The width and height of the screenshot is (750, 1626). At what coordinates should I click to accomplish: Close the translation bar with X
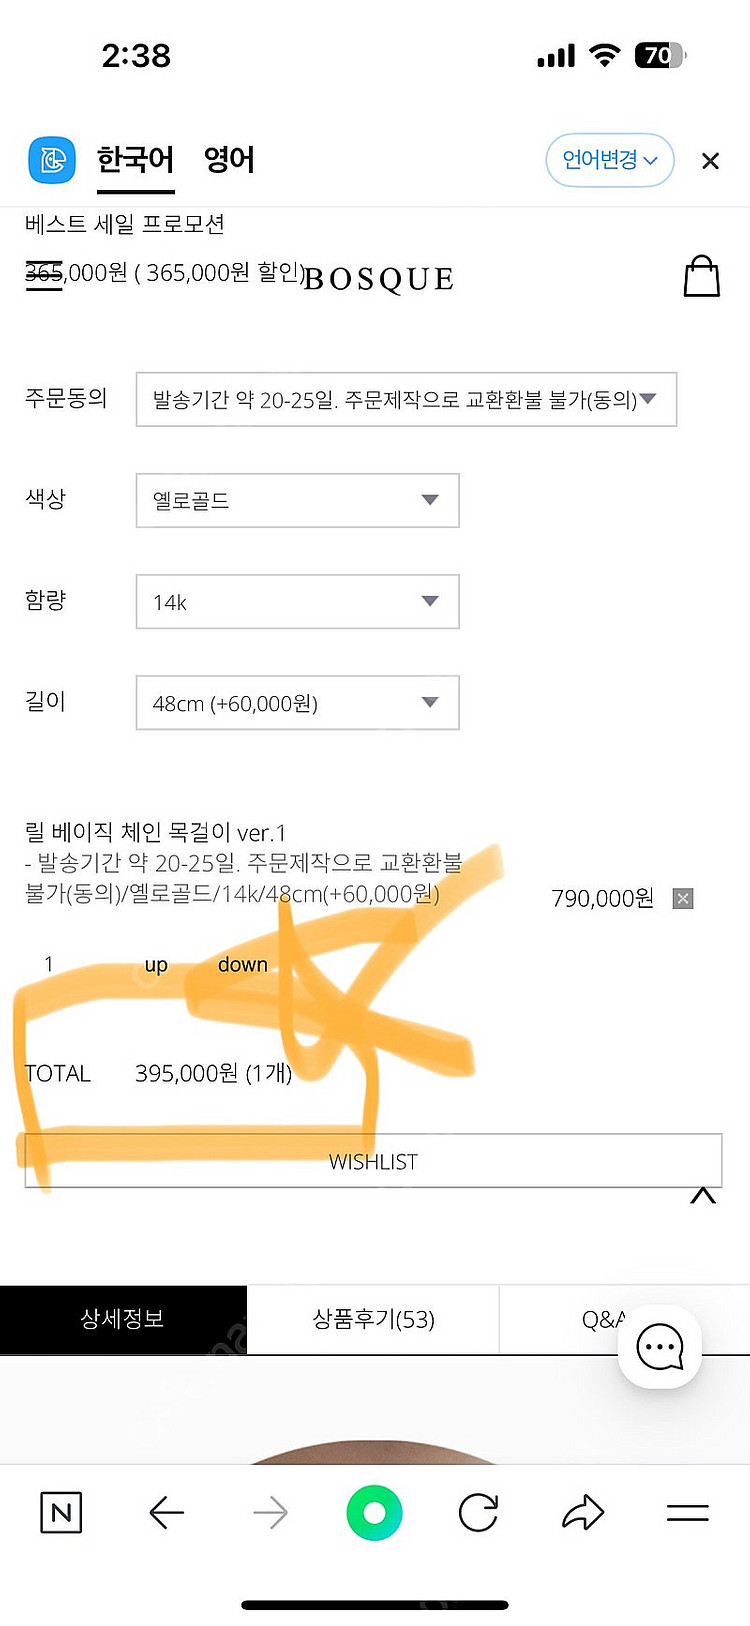(710, 161)
